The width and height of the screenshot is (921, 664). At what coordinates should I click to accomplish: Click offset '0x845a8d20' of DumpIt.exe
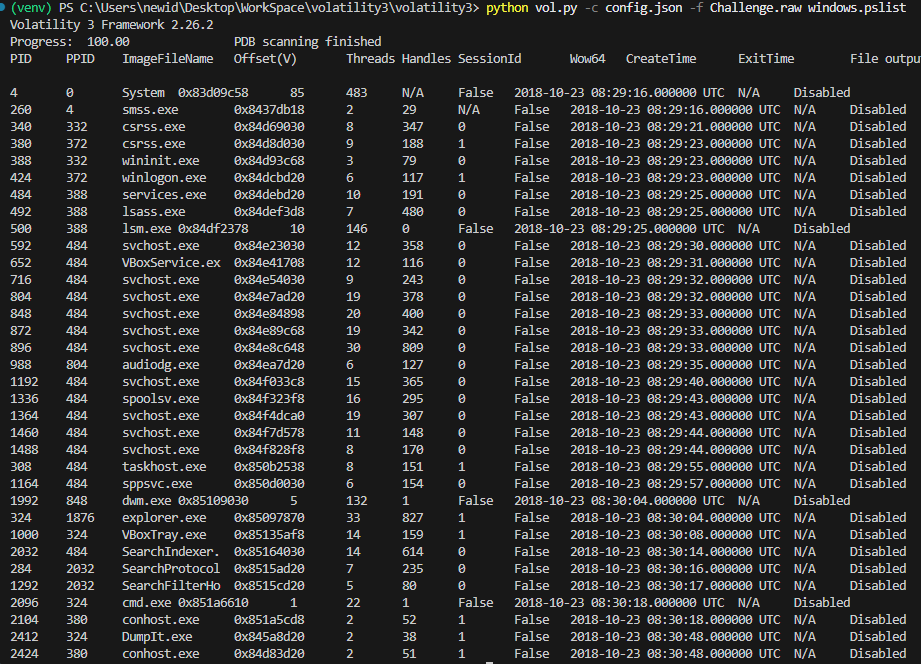click(x=269, y=637)
